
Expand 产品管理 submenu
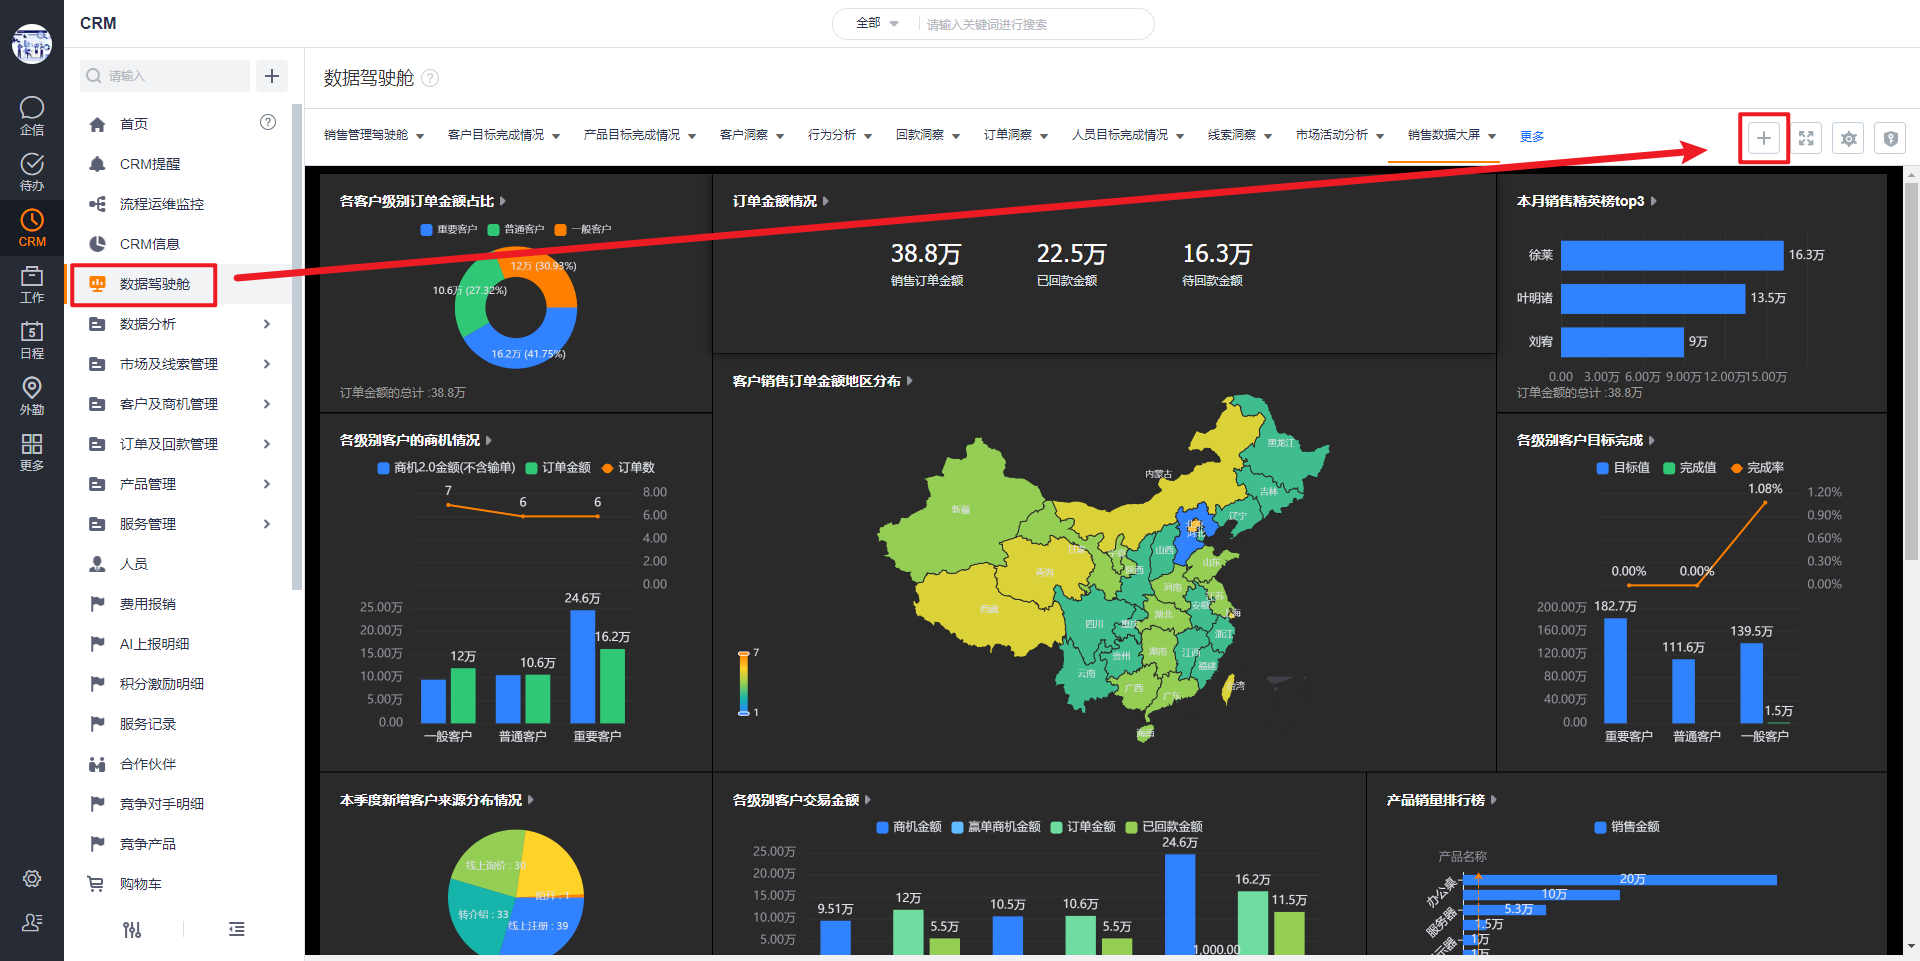pyautogui.click(x=267, y=484)
